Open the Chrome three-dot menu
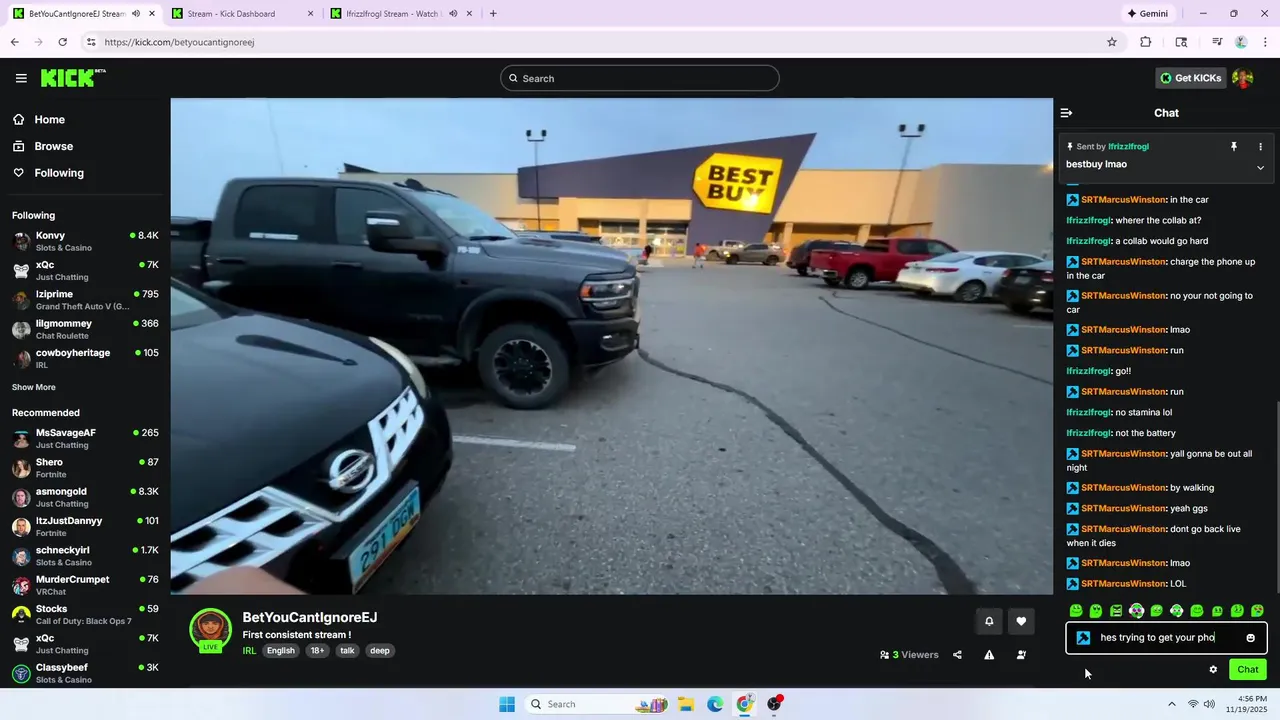The width and height of the screenshot is (1280, 720). [1264, 42]
